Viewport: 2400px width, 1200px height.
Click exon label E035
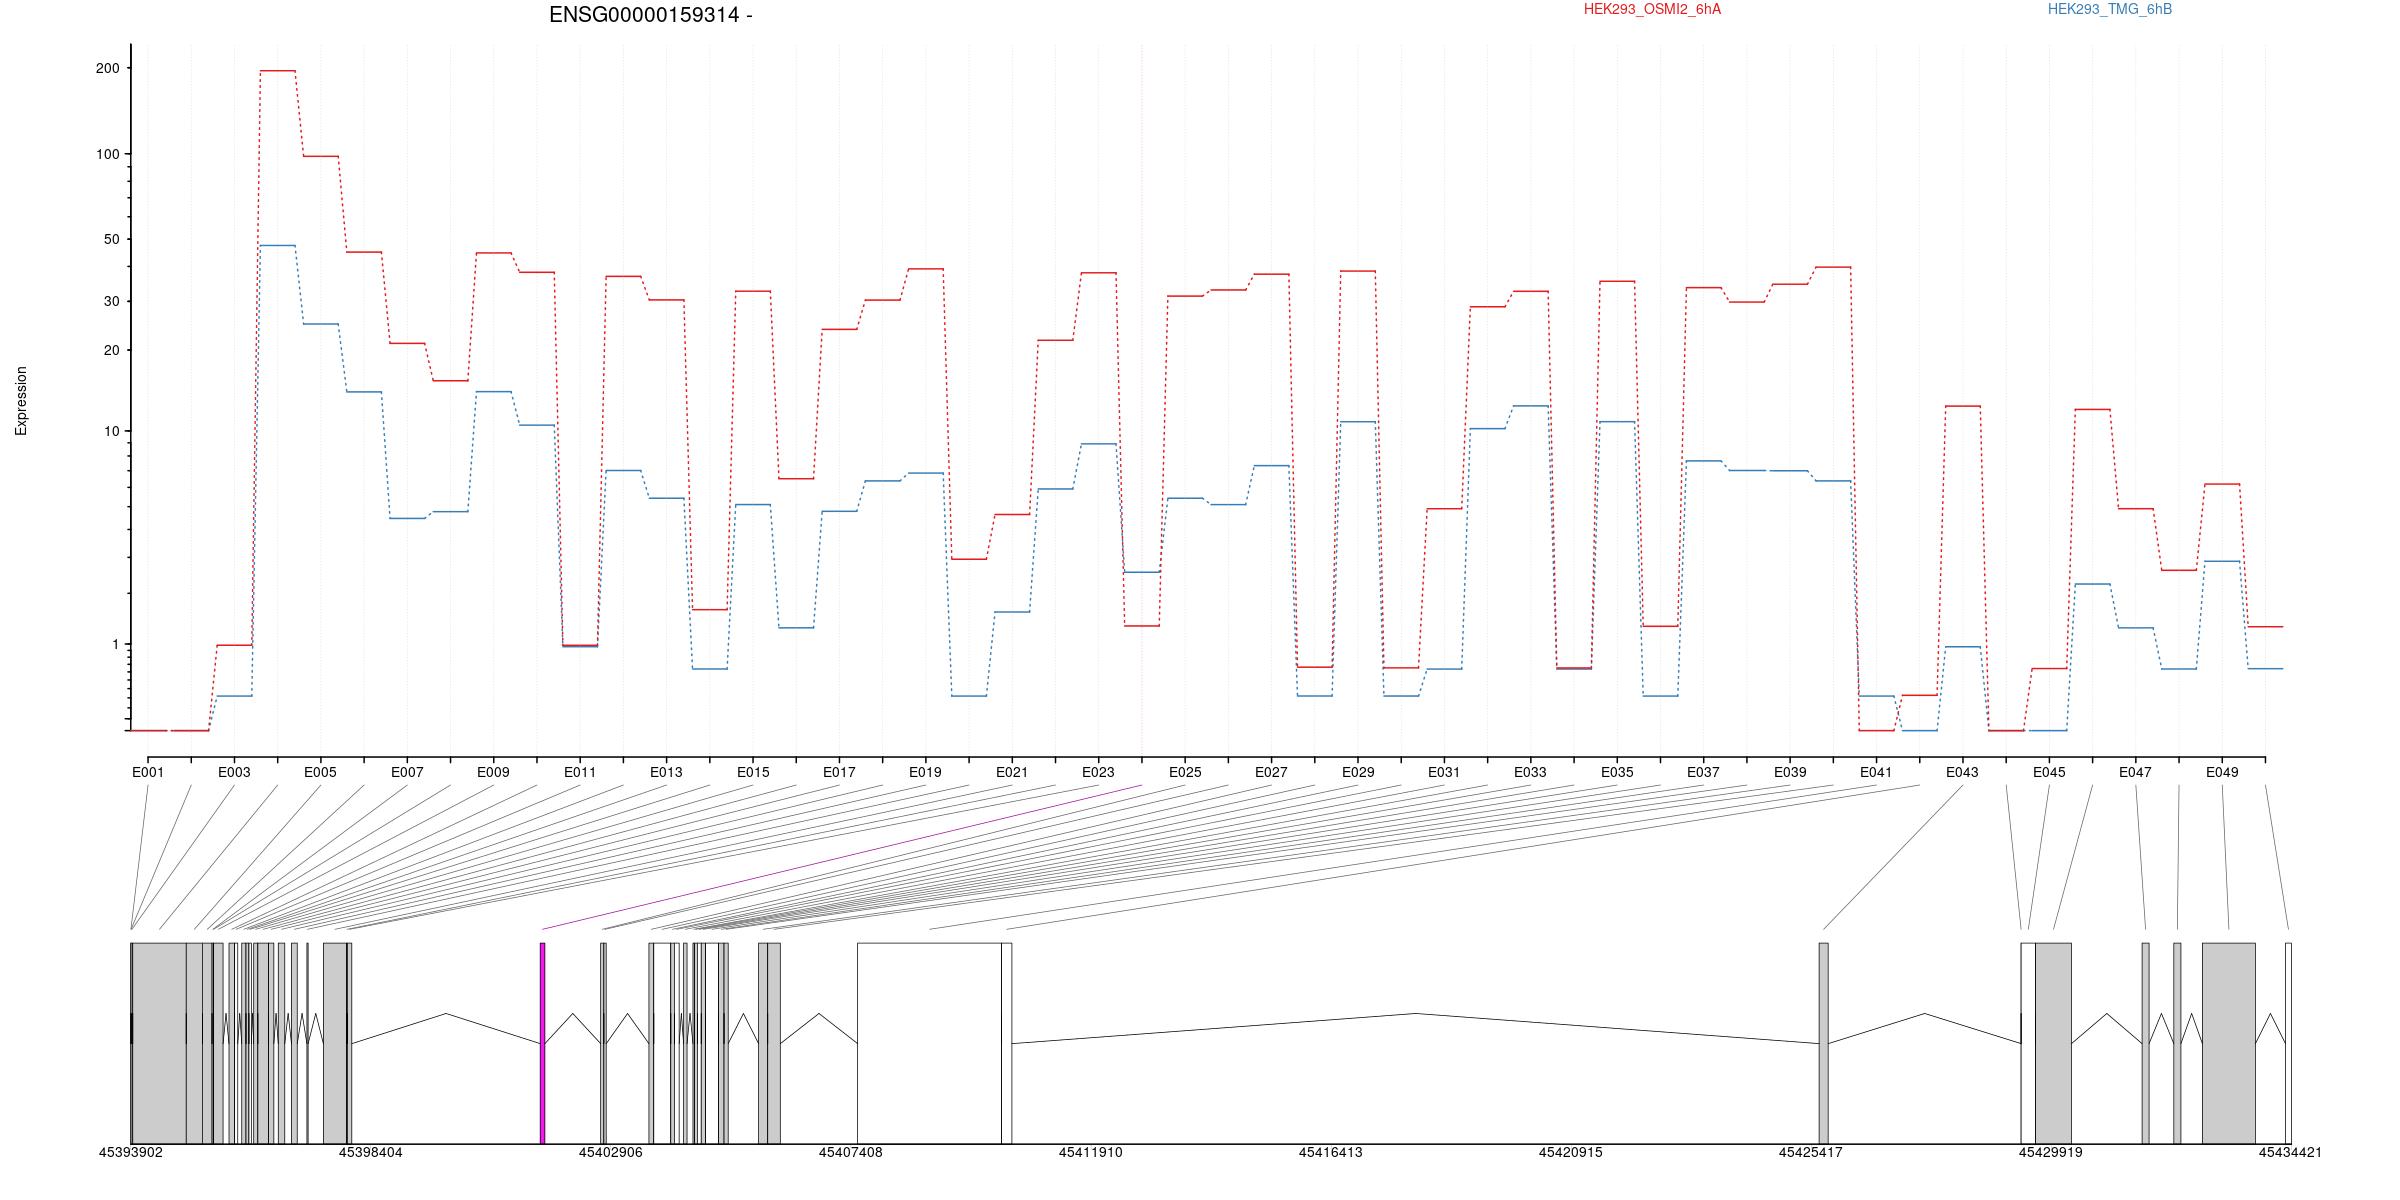(1617, 772)
